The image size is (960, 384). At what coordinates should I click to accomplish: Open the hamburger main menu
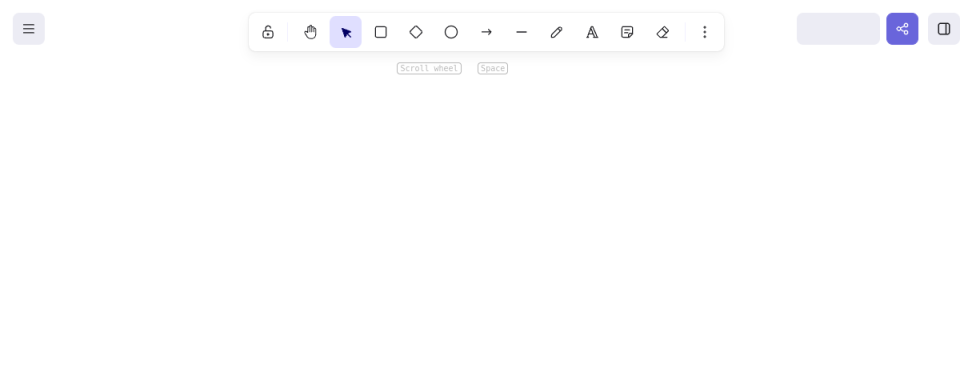tap(29, 29)
